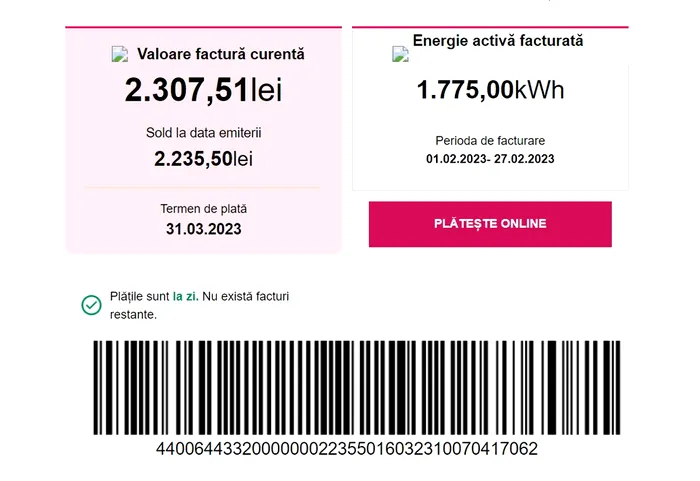Viewport: 700px width, 481px height.
Task: Click the green checkmark circle icon
Action: click(92, 305)
